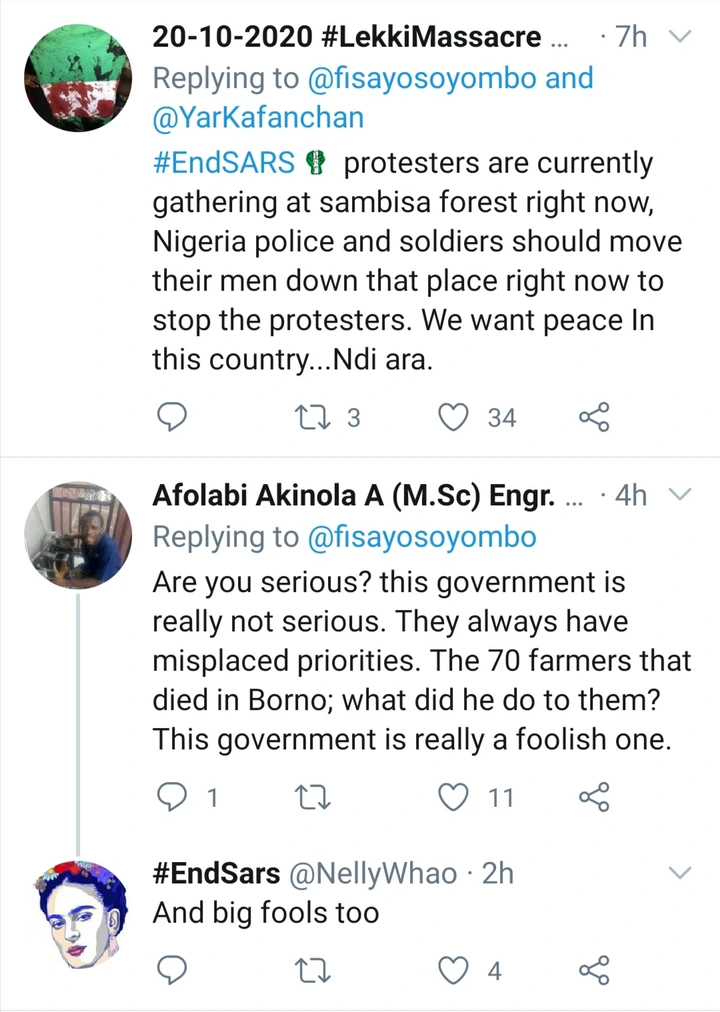
Task: Share the LekkiMassacre Sambisa forest tweet
Action: 594,417
